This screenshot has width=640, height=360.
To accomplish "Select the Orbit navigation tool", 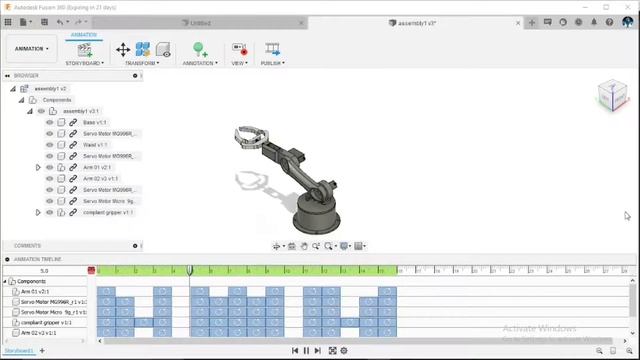I will pos(276,246).
